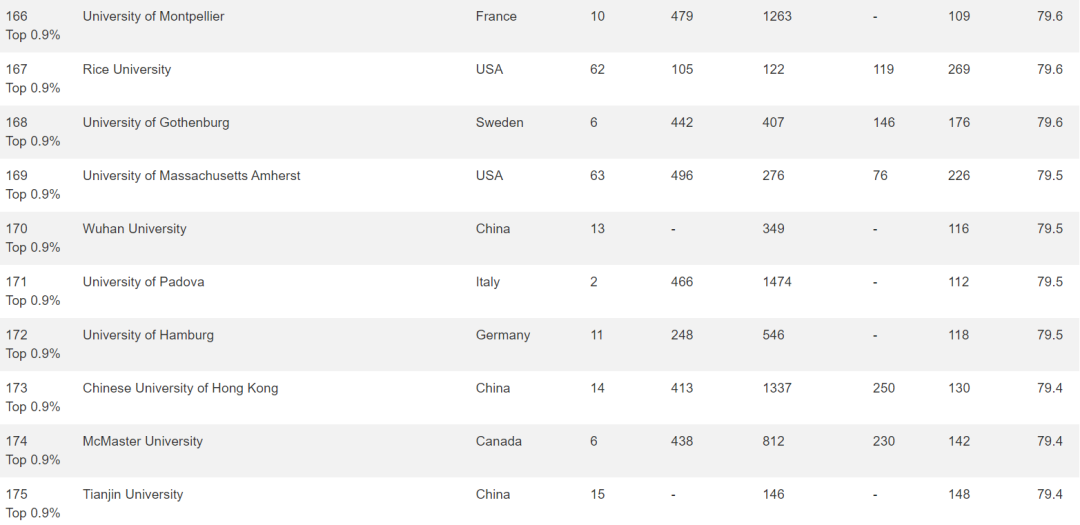Viewport: 1080px width, 525px height.
Task: Open the University of Gothenburg entry
Action: [156, 123]
